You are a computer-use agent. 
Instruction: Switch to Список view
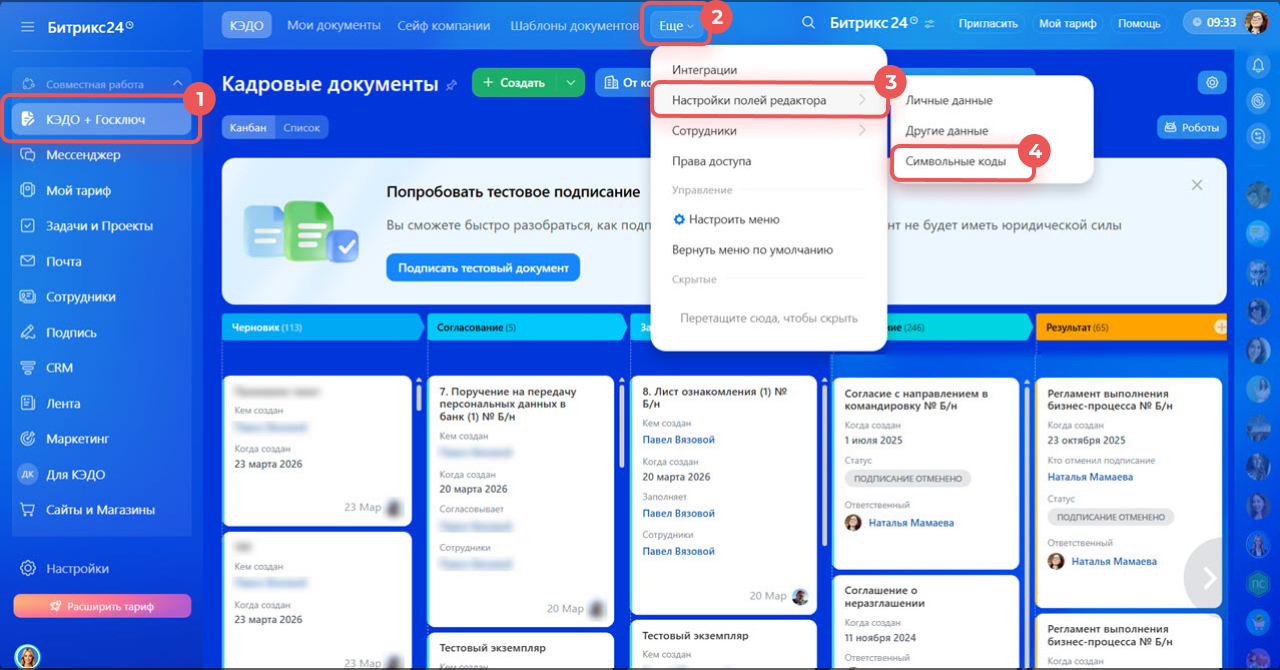tap(301, 127)
